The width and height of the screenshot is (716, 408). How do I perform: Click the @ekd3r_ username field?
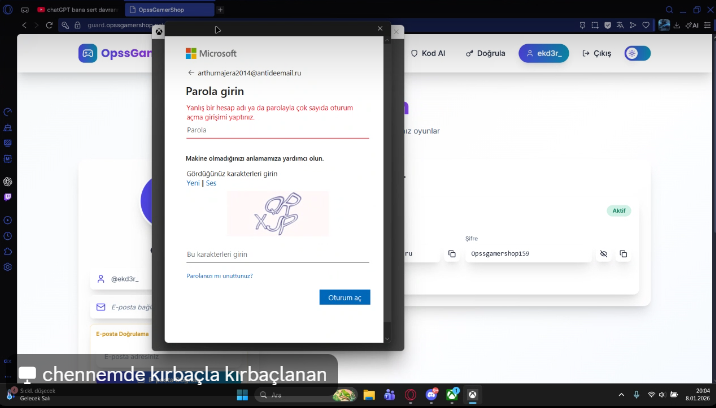121,279
